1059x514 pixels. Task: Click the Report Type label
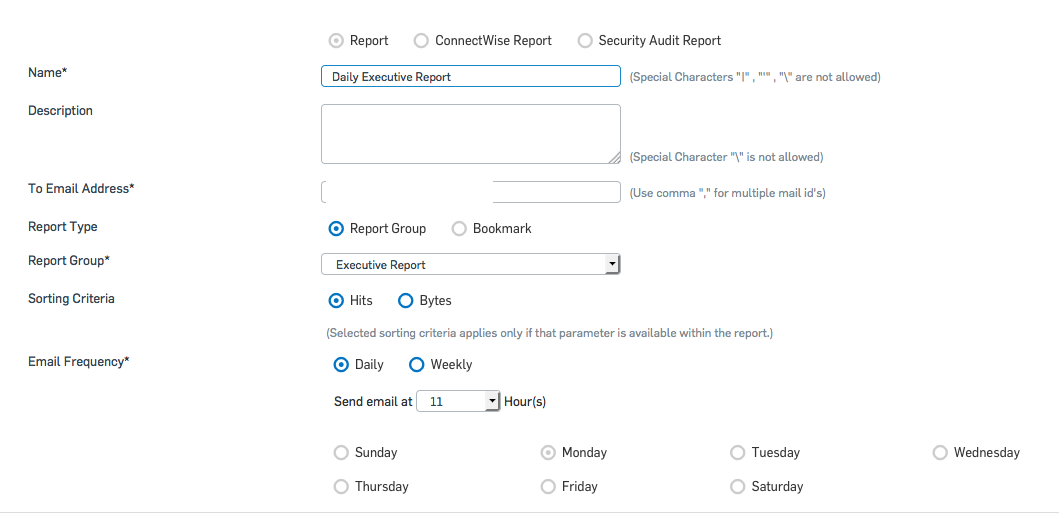pyautogui.click(x=62, y=226)
